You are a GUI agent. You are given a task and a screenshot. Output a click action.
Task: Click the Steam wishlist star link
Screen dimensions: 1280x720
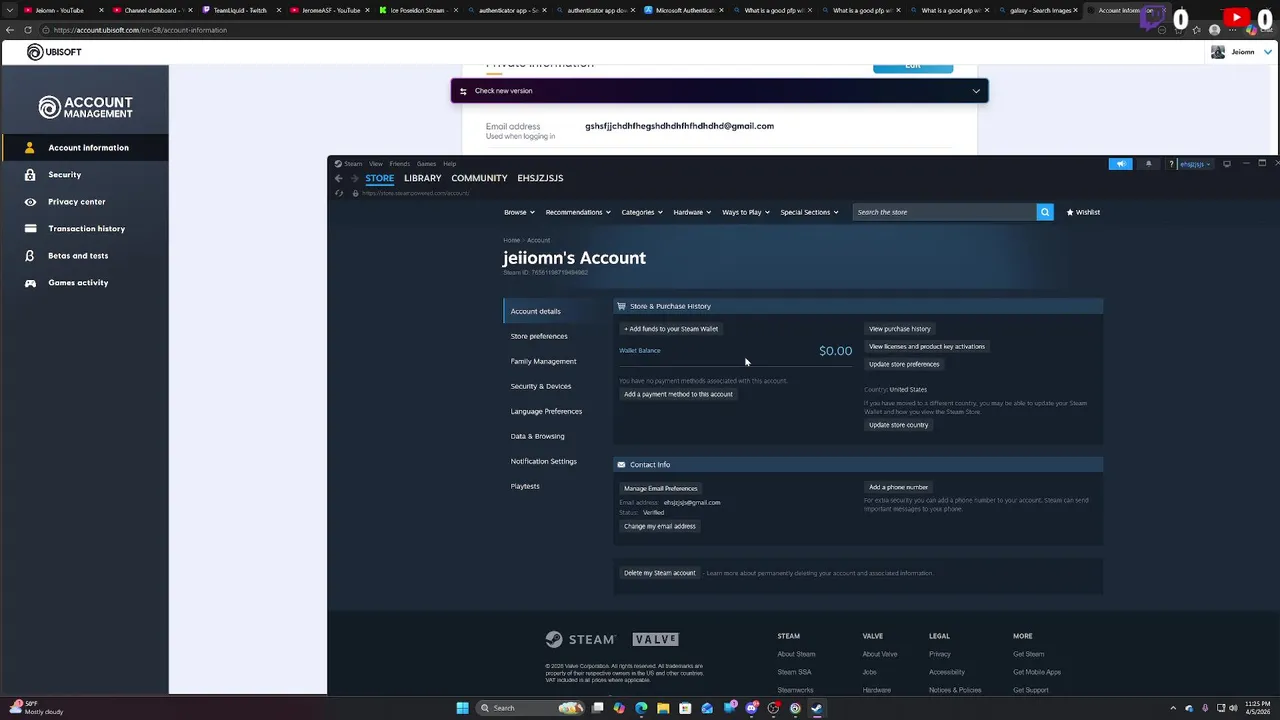pos(1083,212)
